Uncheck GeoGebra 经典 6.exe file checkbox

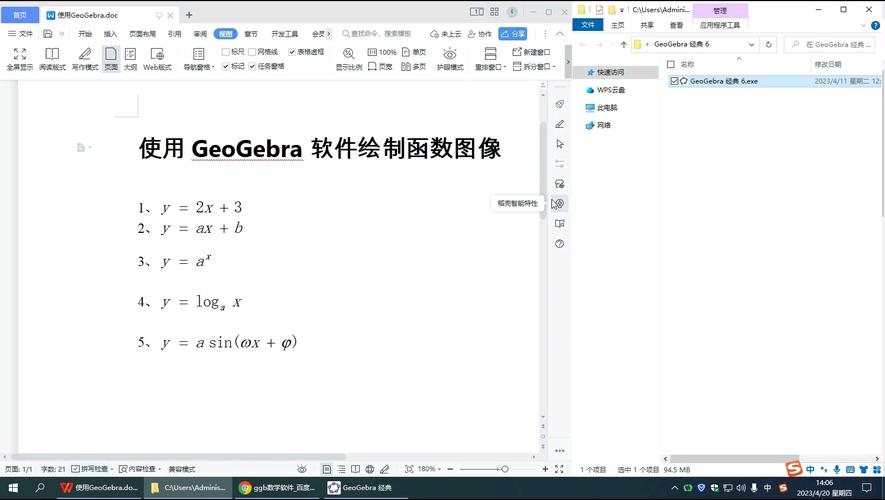[674, 81]
